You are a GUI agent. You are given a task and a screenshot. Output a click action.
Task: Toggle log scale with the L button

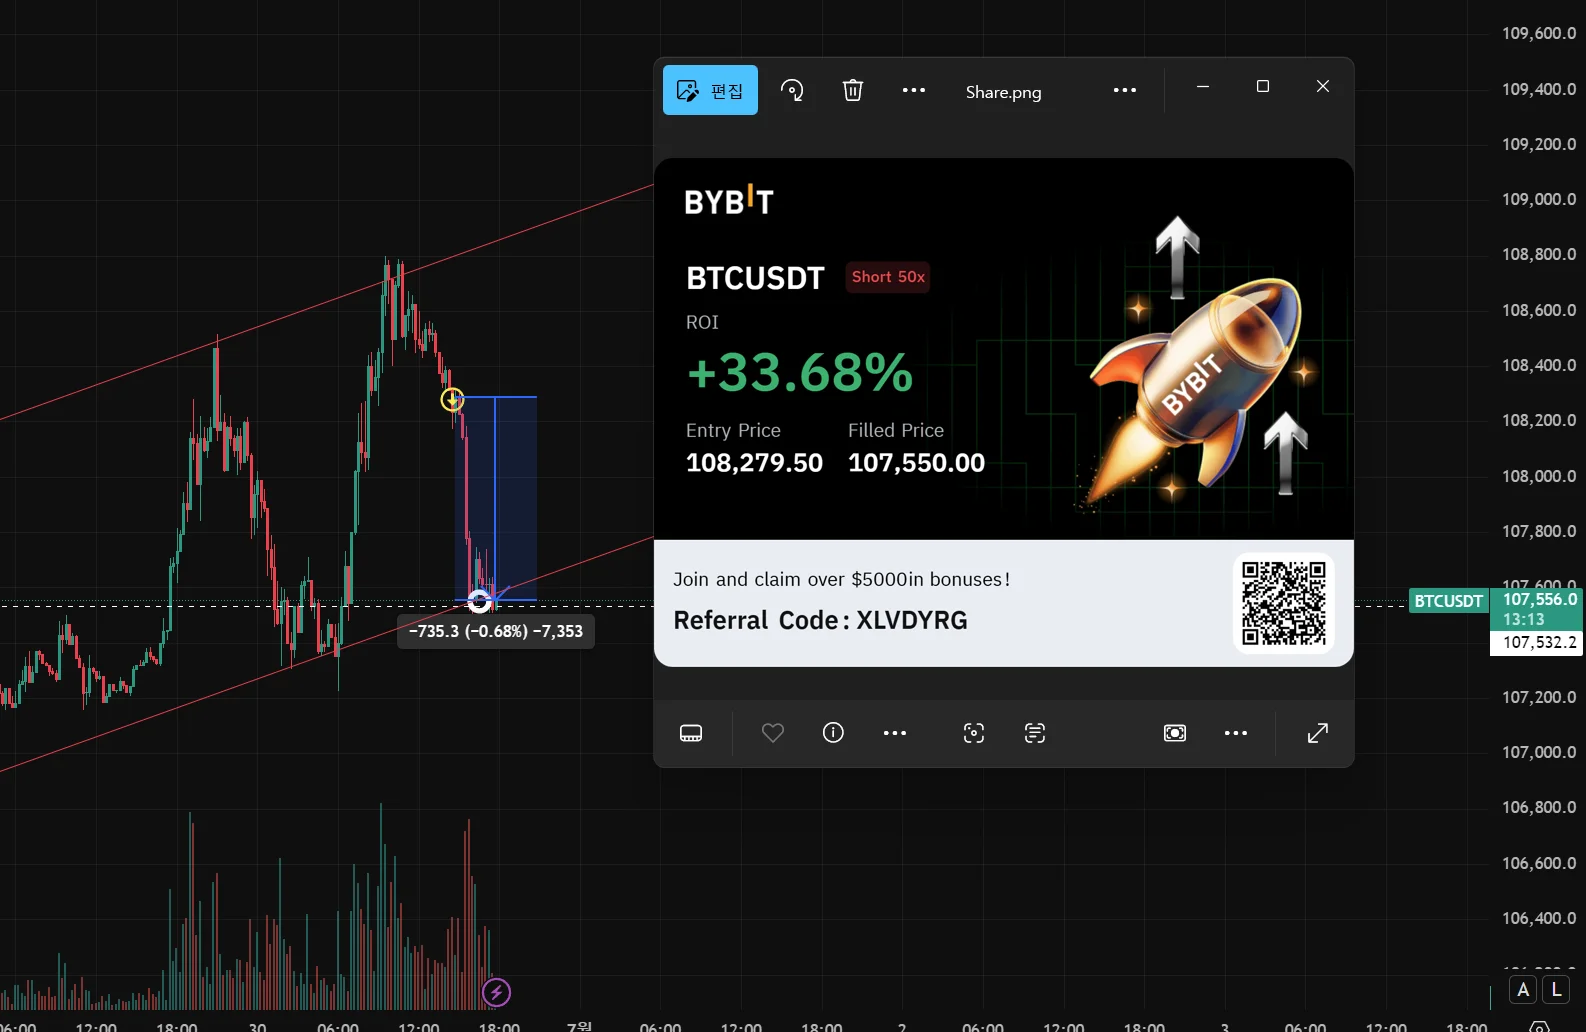[1556, 990]
